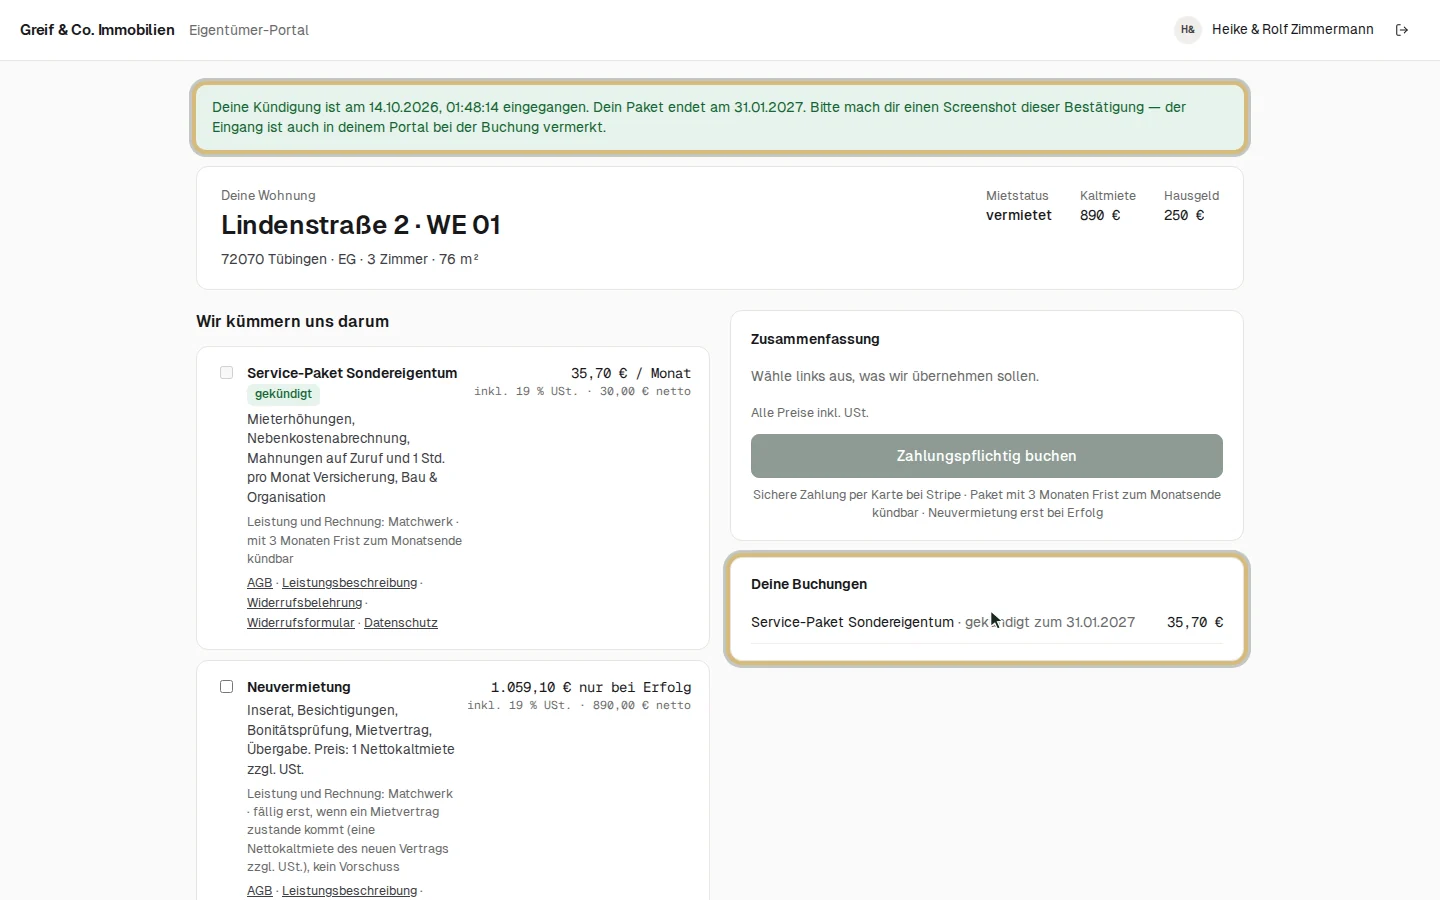Open AGB link in the Service-Paket card
Viewport: 1440px width, 900px height.
[x=260, y=583]
